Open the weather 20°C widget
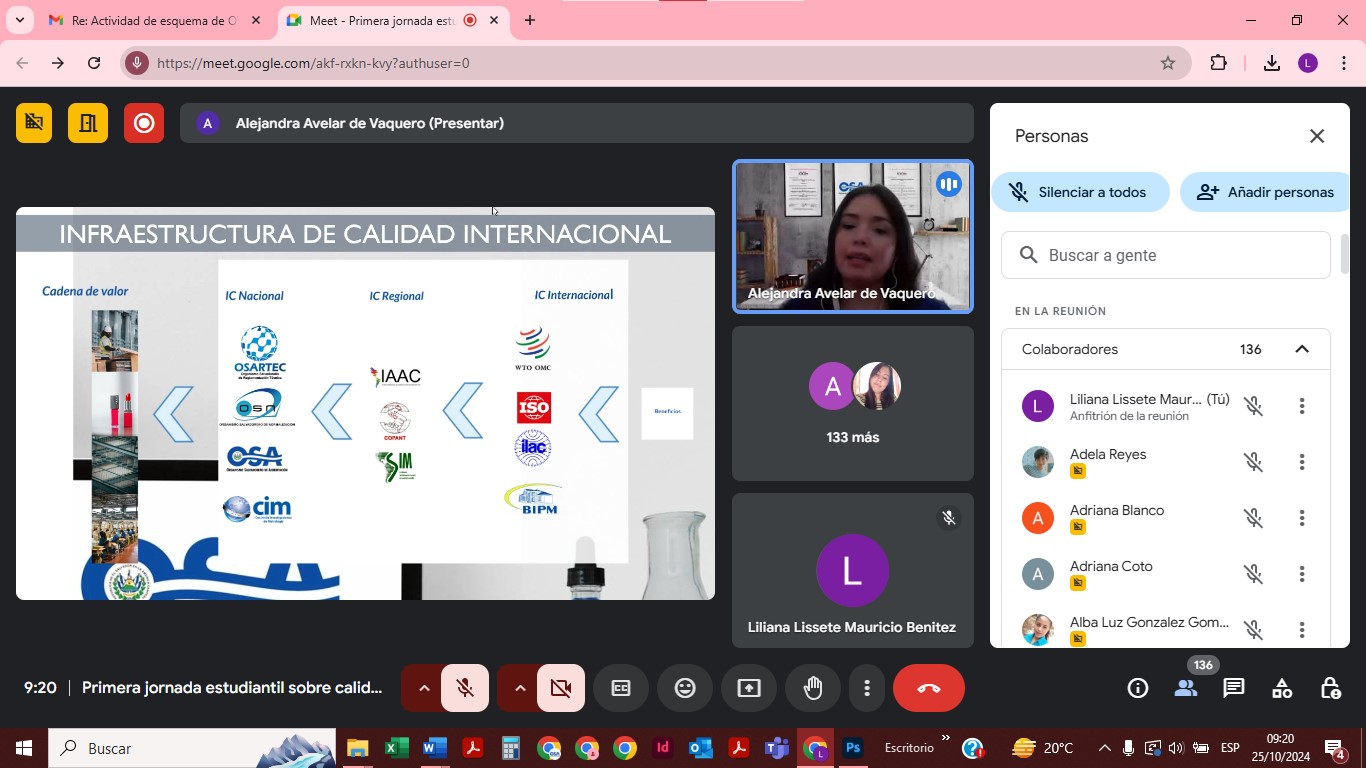 pyautogui.click(x=1043, y=748)
